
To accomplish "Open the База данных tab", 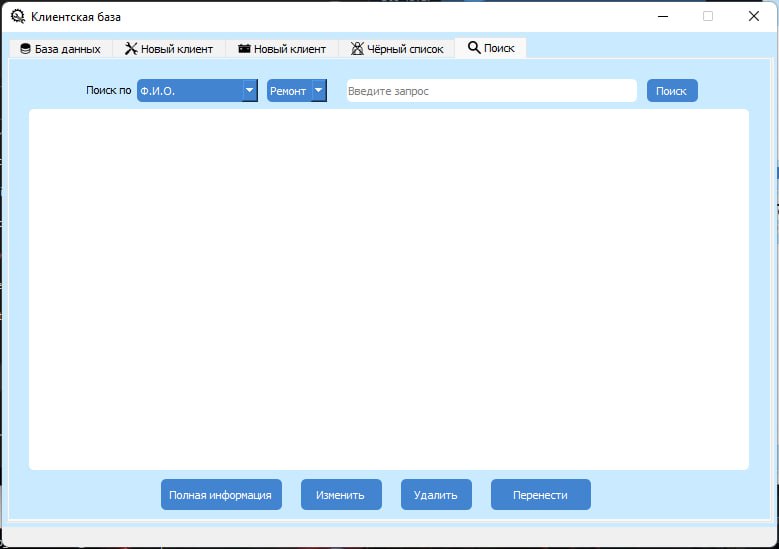I will (60, 49).
